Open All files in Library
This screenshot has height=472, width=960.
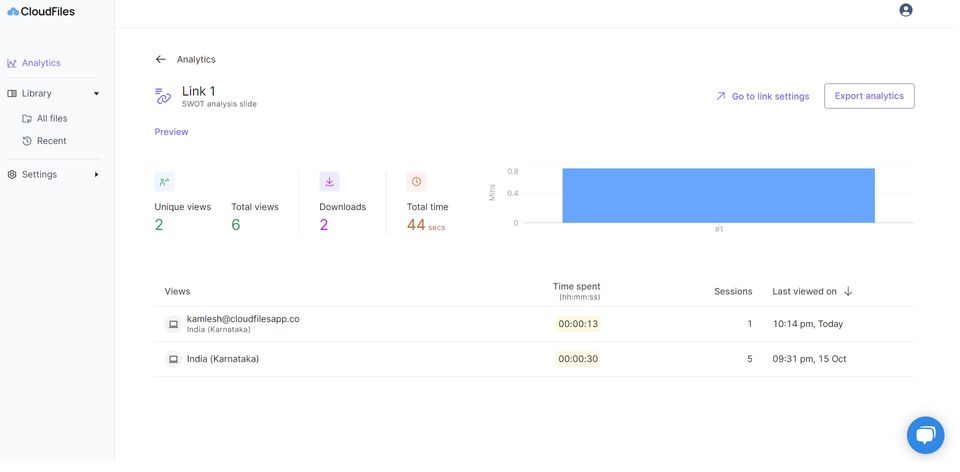(x=51, y=118)
